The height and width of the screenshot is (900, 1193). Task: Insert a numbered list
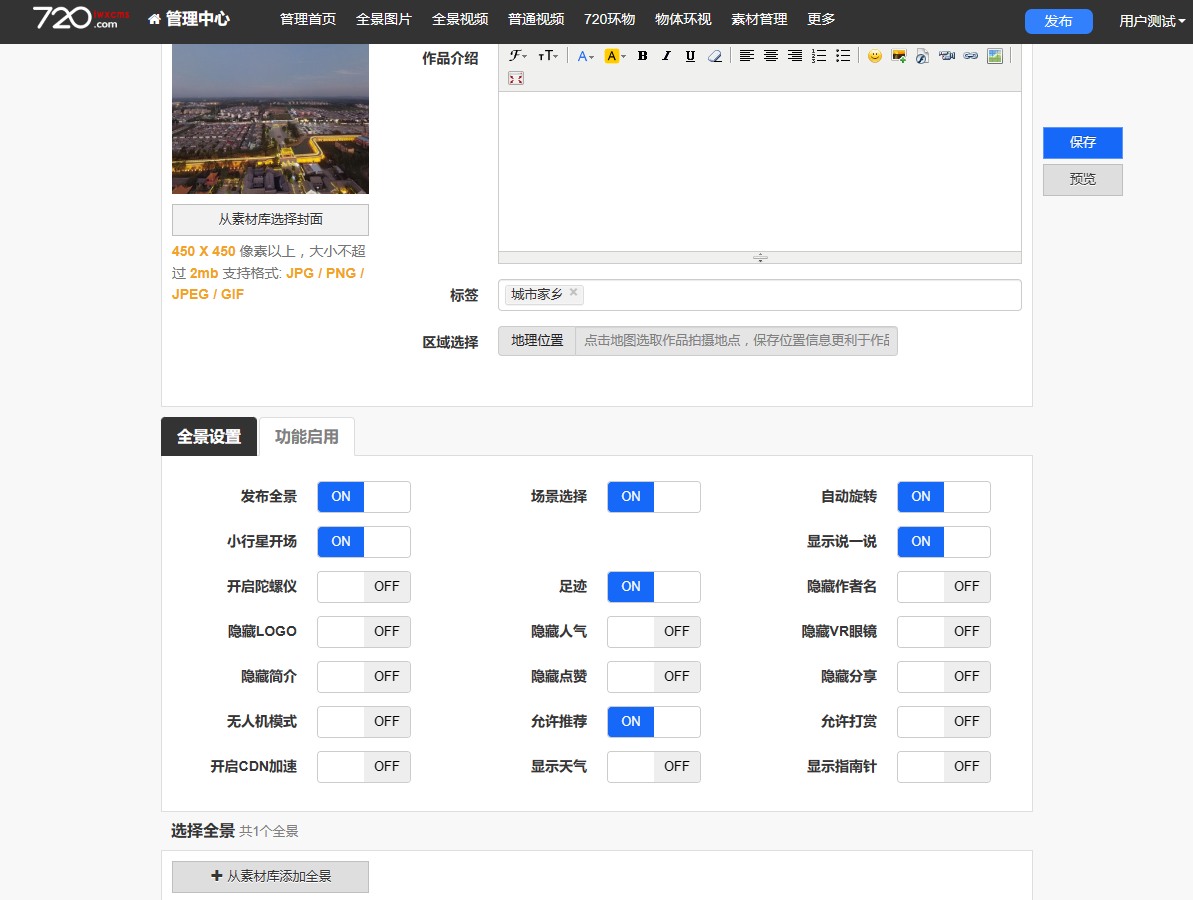[x=819, y=56]
